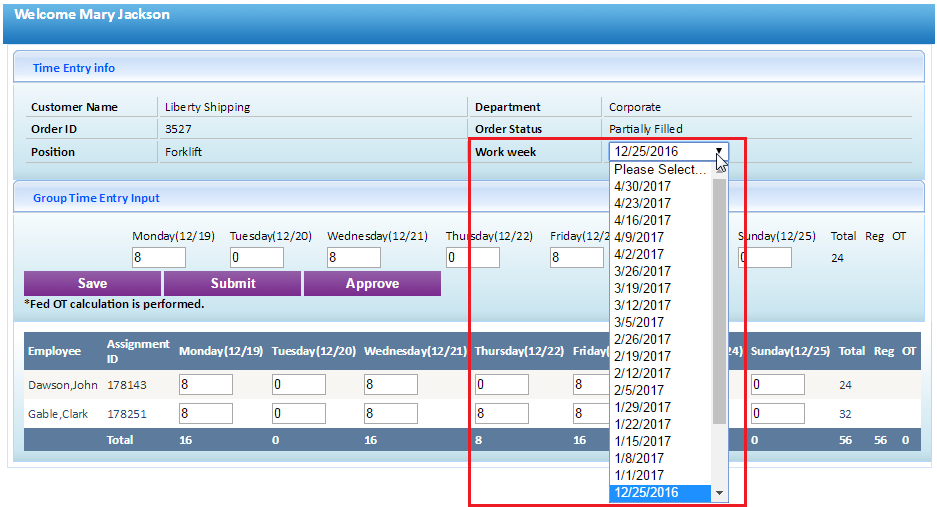Pick 4/16/2017 in the dropdown list
937x507 pixels.
pos(660,220)
